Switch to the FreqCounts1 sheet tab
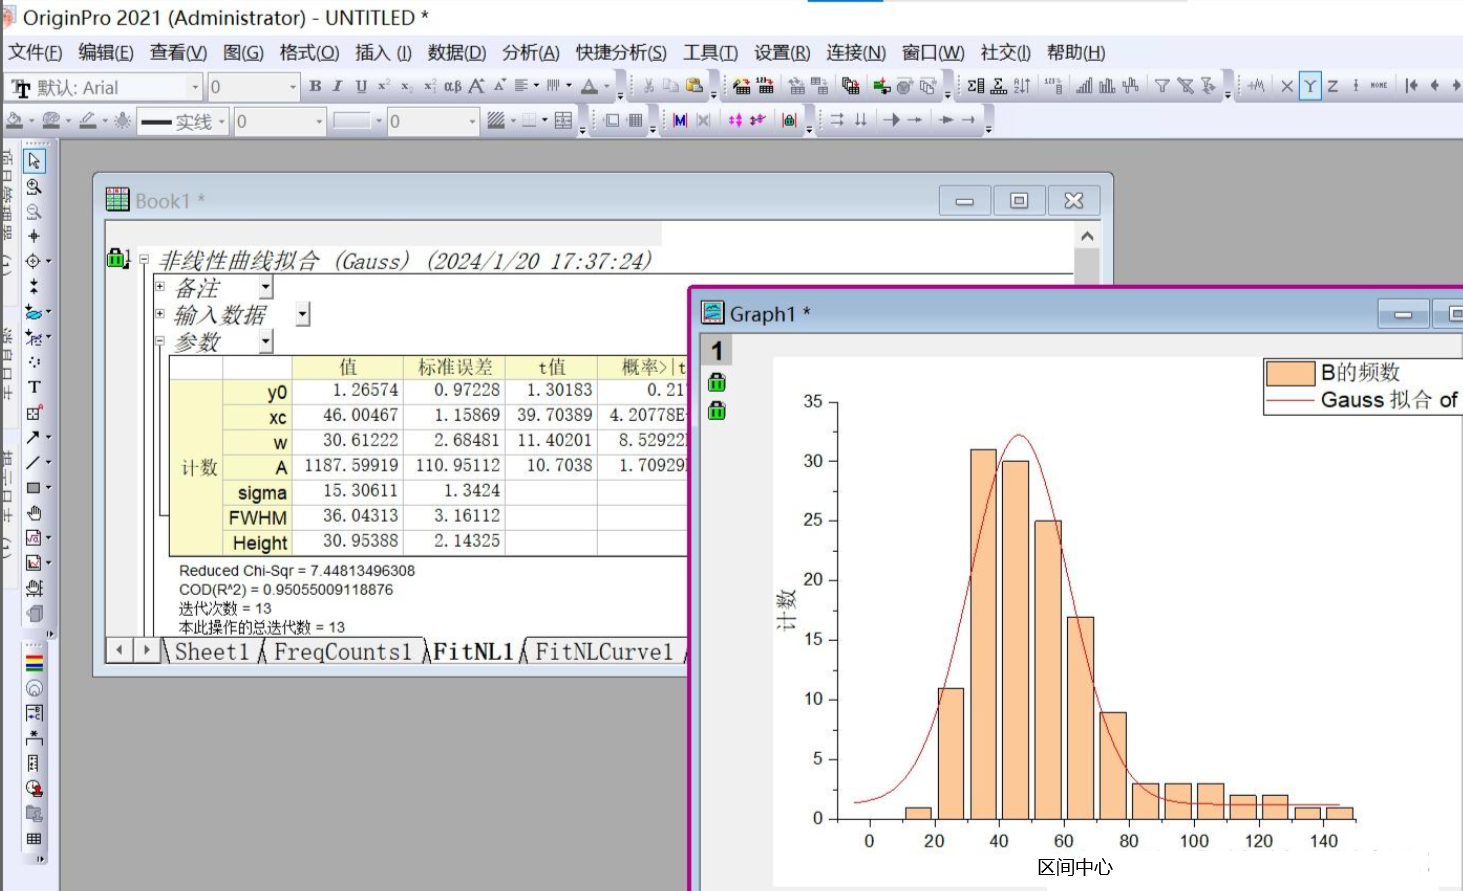 tap(342, 652)
